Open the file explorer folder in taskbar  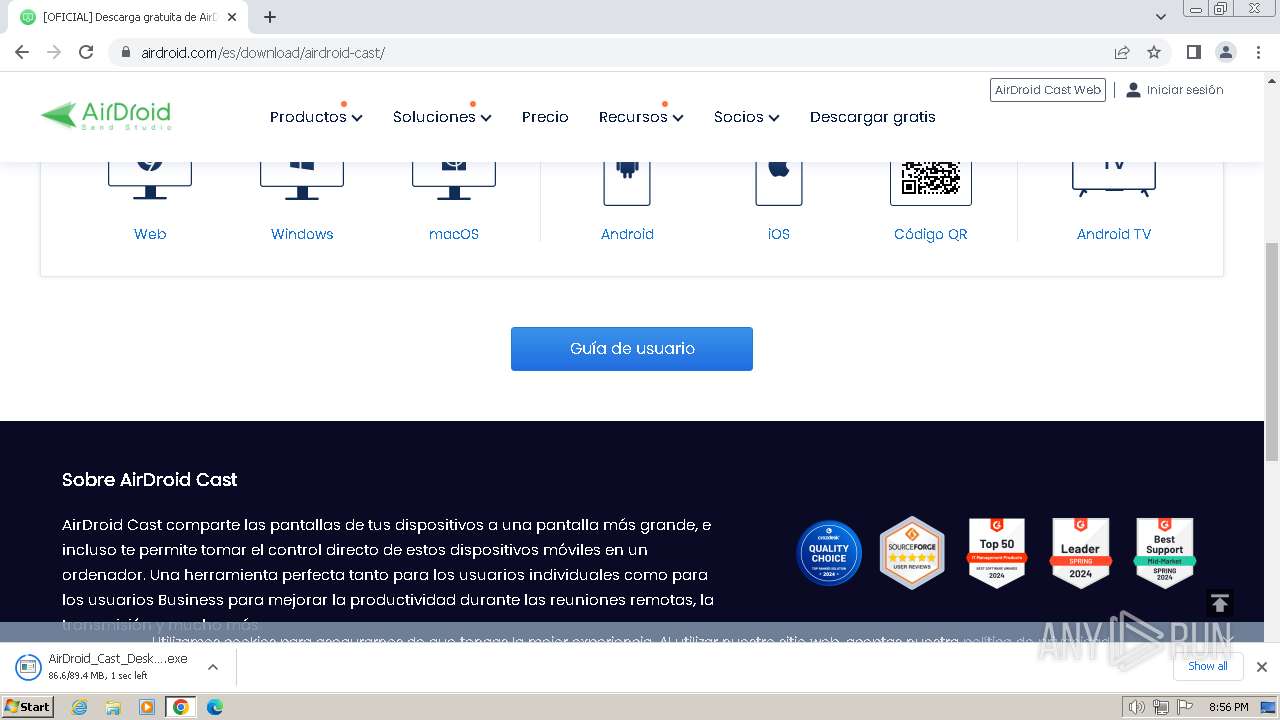[113, 707]
